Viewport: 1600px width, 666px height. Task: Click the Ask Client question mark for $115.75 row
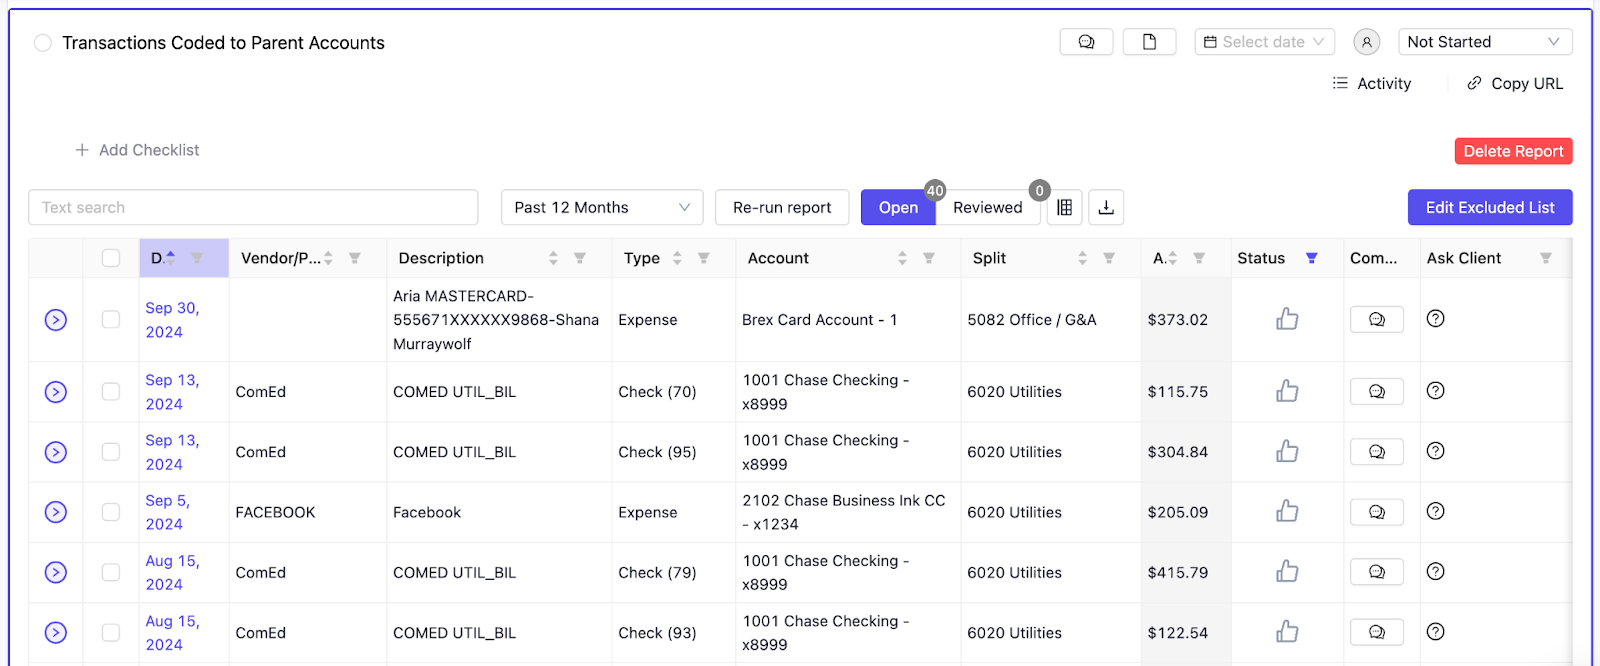pos(1435,391)
